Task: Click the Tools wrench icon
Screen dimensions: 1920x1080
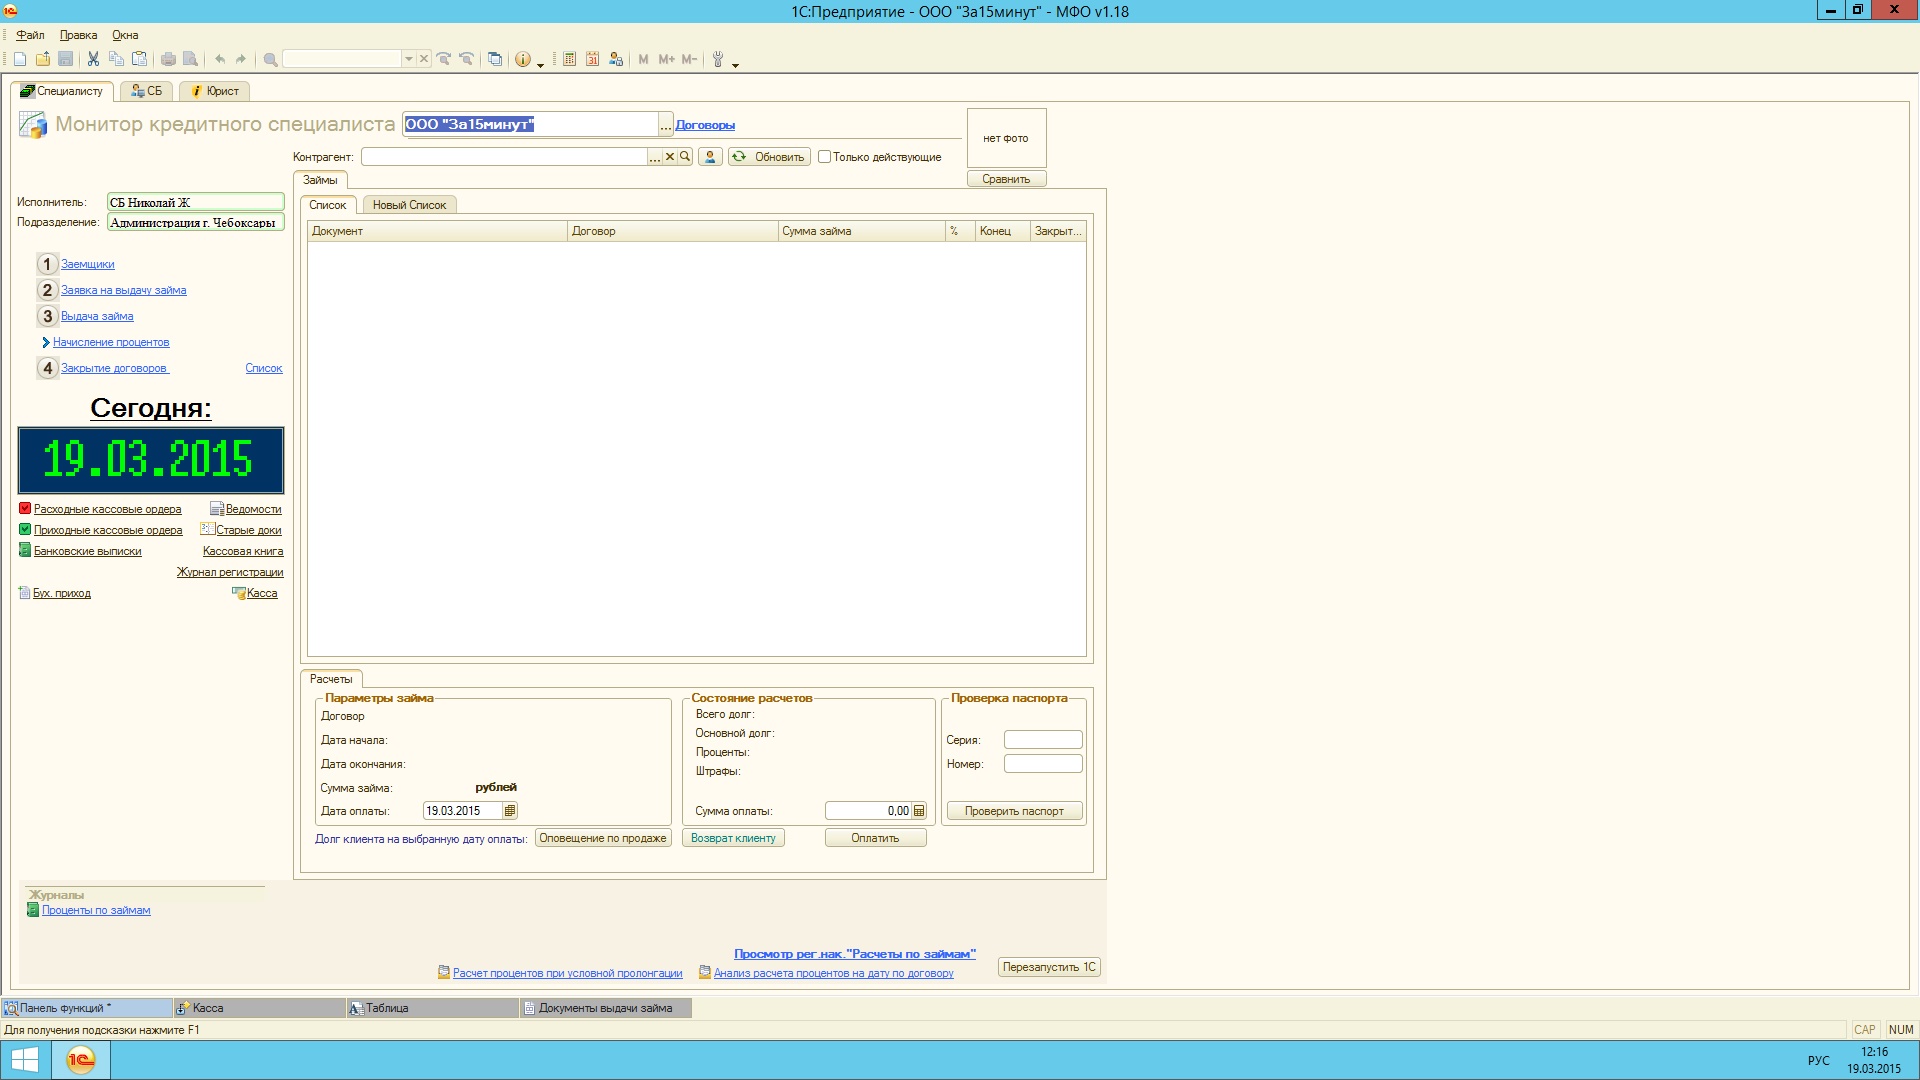Action: [718, 60]
